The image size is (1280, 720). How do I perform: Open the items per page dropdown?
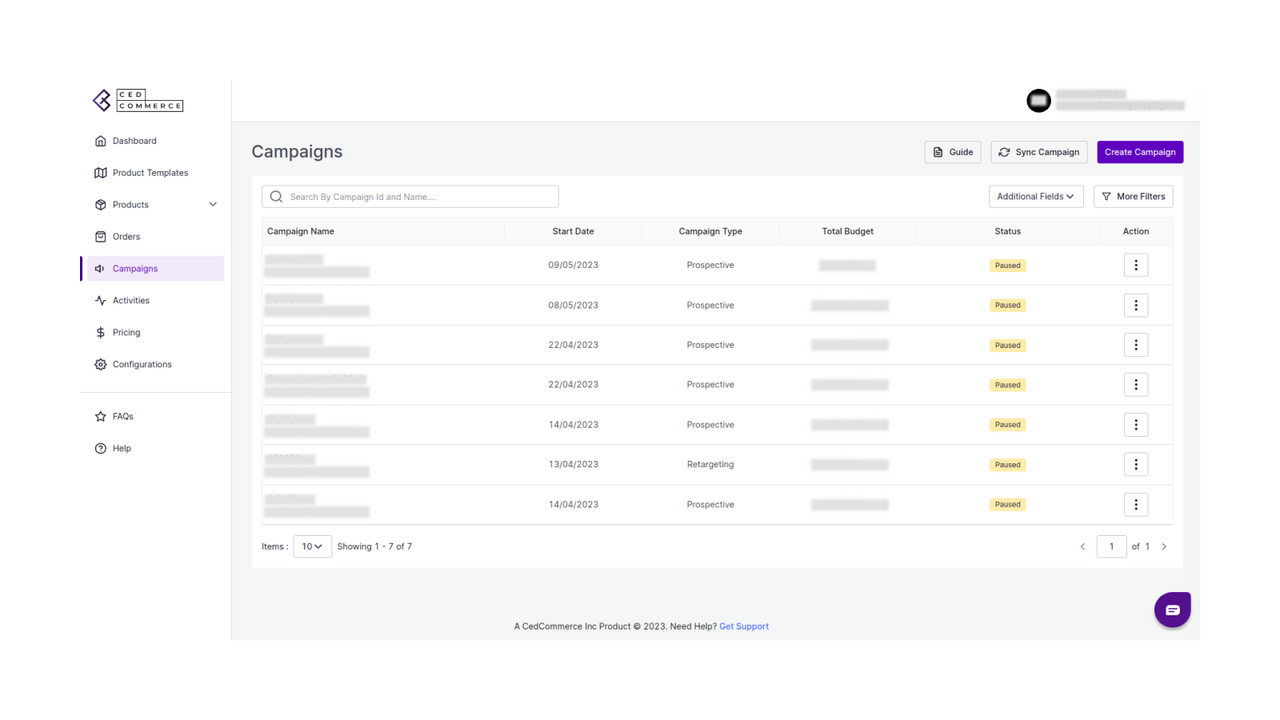coord(312,546)
